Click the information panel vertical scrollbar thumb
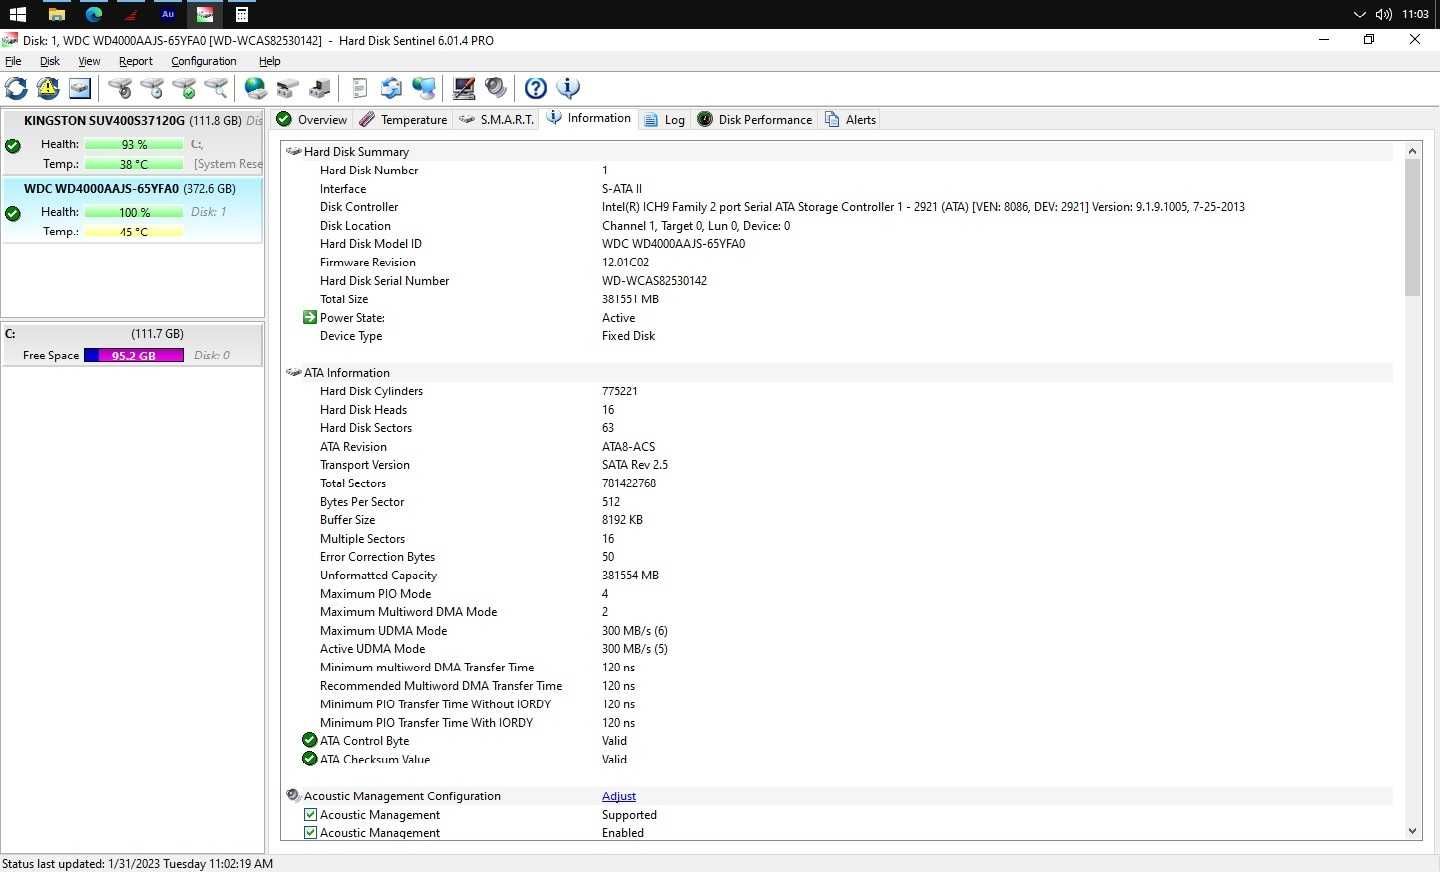The image size is (1440, 872). pyautogui.click(x=1412, y=228)
